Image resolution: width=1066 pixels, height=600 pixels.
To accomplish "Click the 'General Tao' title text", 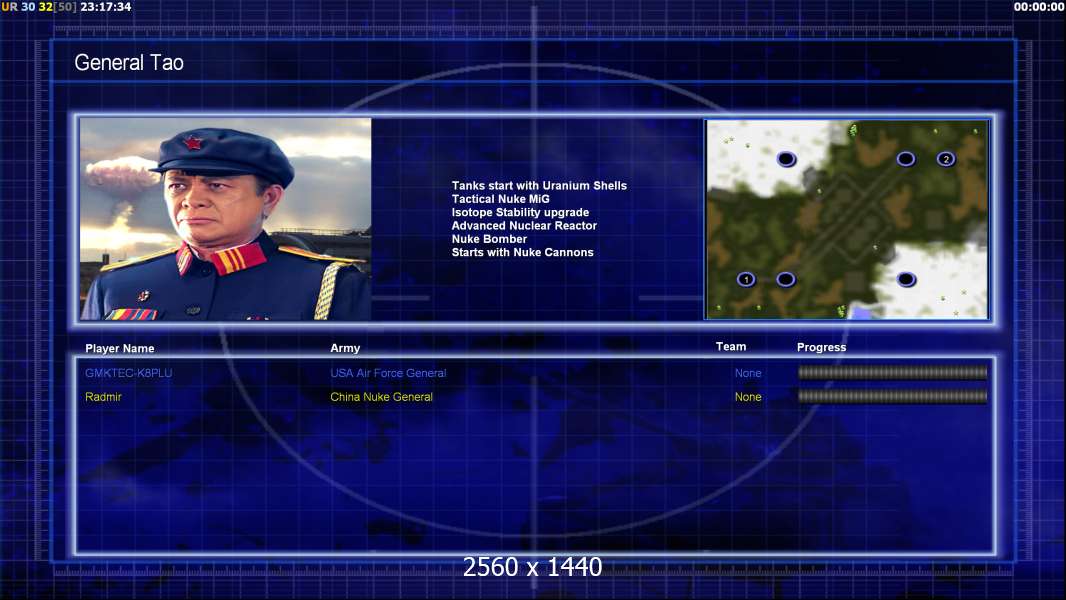I will pos(128,63).
